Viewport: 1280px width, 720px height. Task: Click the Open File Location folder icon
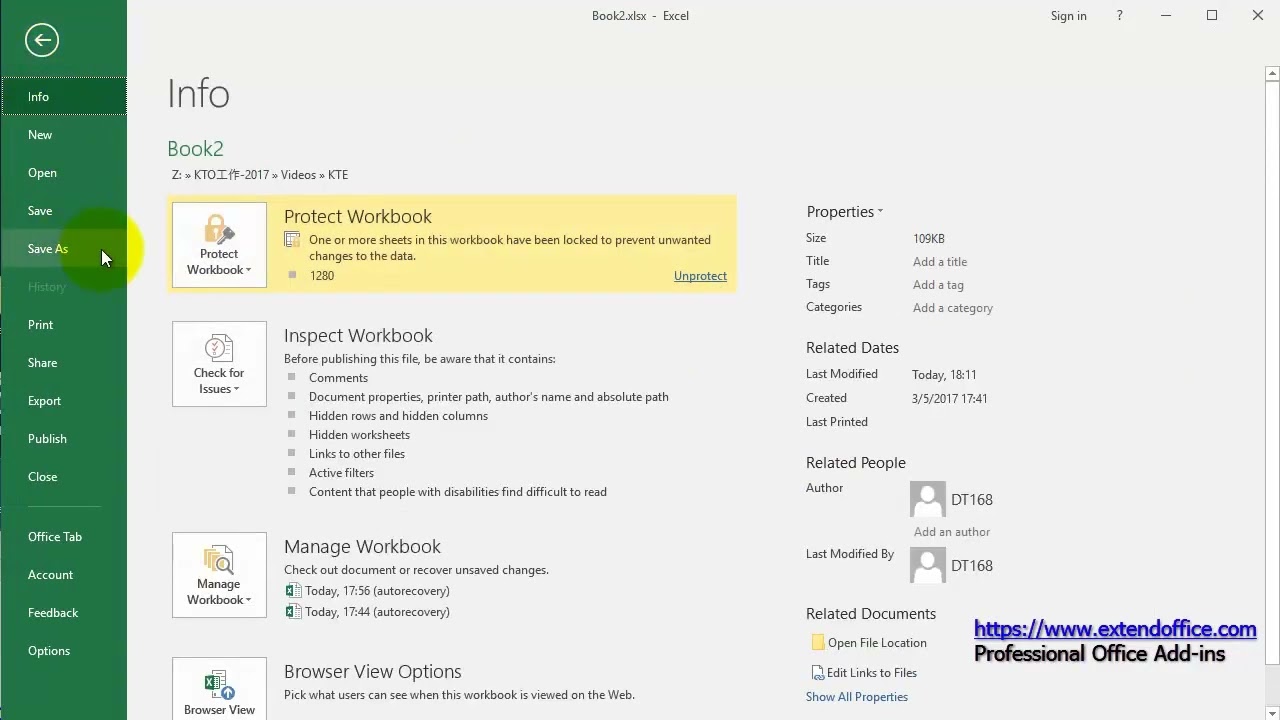[818, 643]
